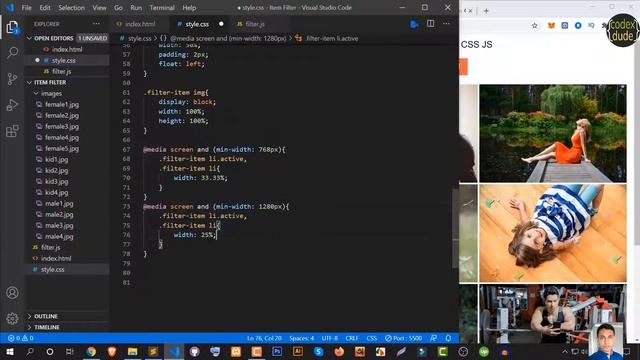The height and width of the screenshot is (360, 640).
Task: Open the Windows Start menu
Action: click(10, 351)
